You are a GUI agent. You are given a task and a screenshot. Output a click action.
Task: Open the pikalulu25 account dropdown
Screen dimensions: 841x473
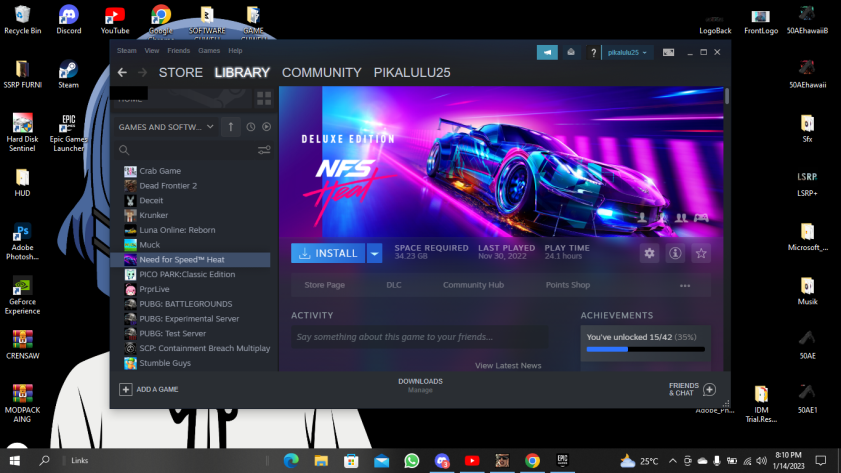coord(627,53)
